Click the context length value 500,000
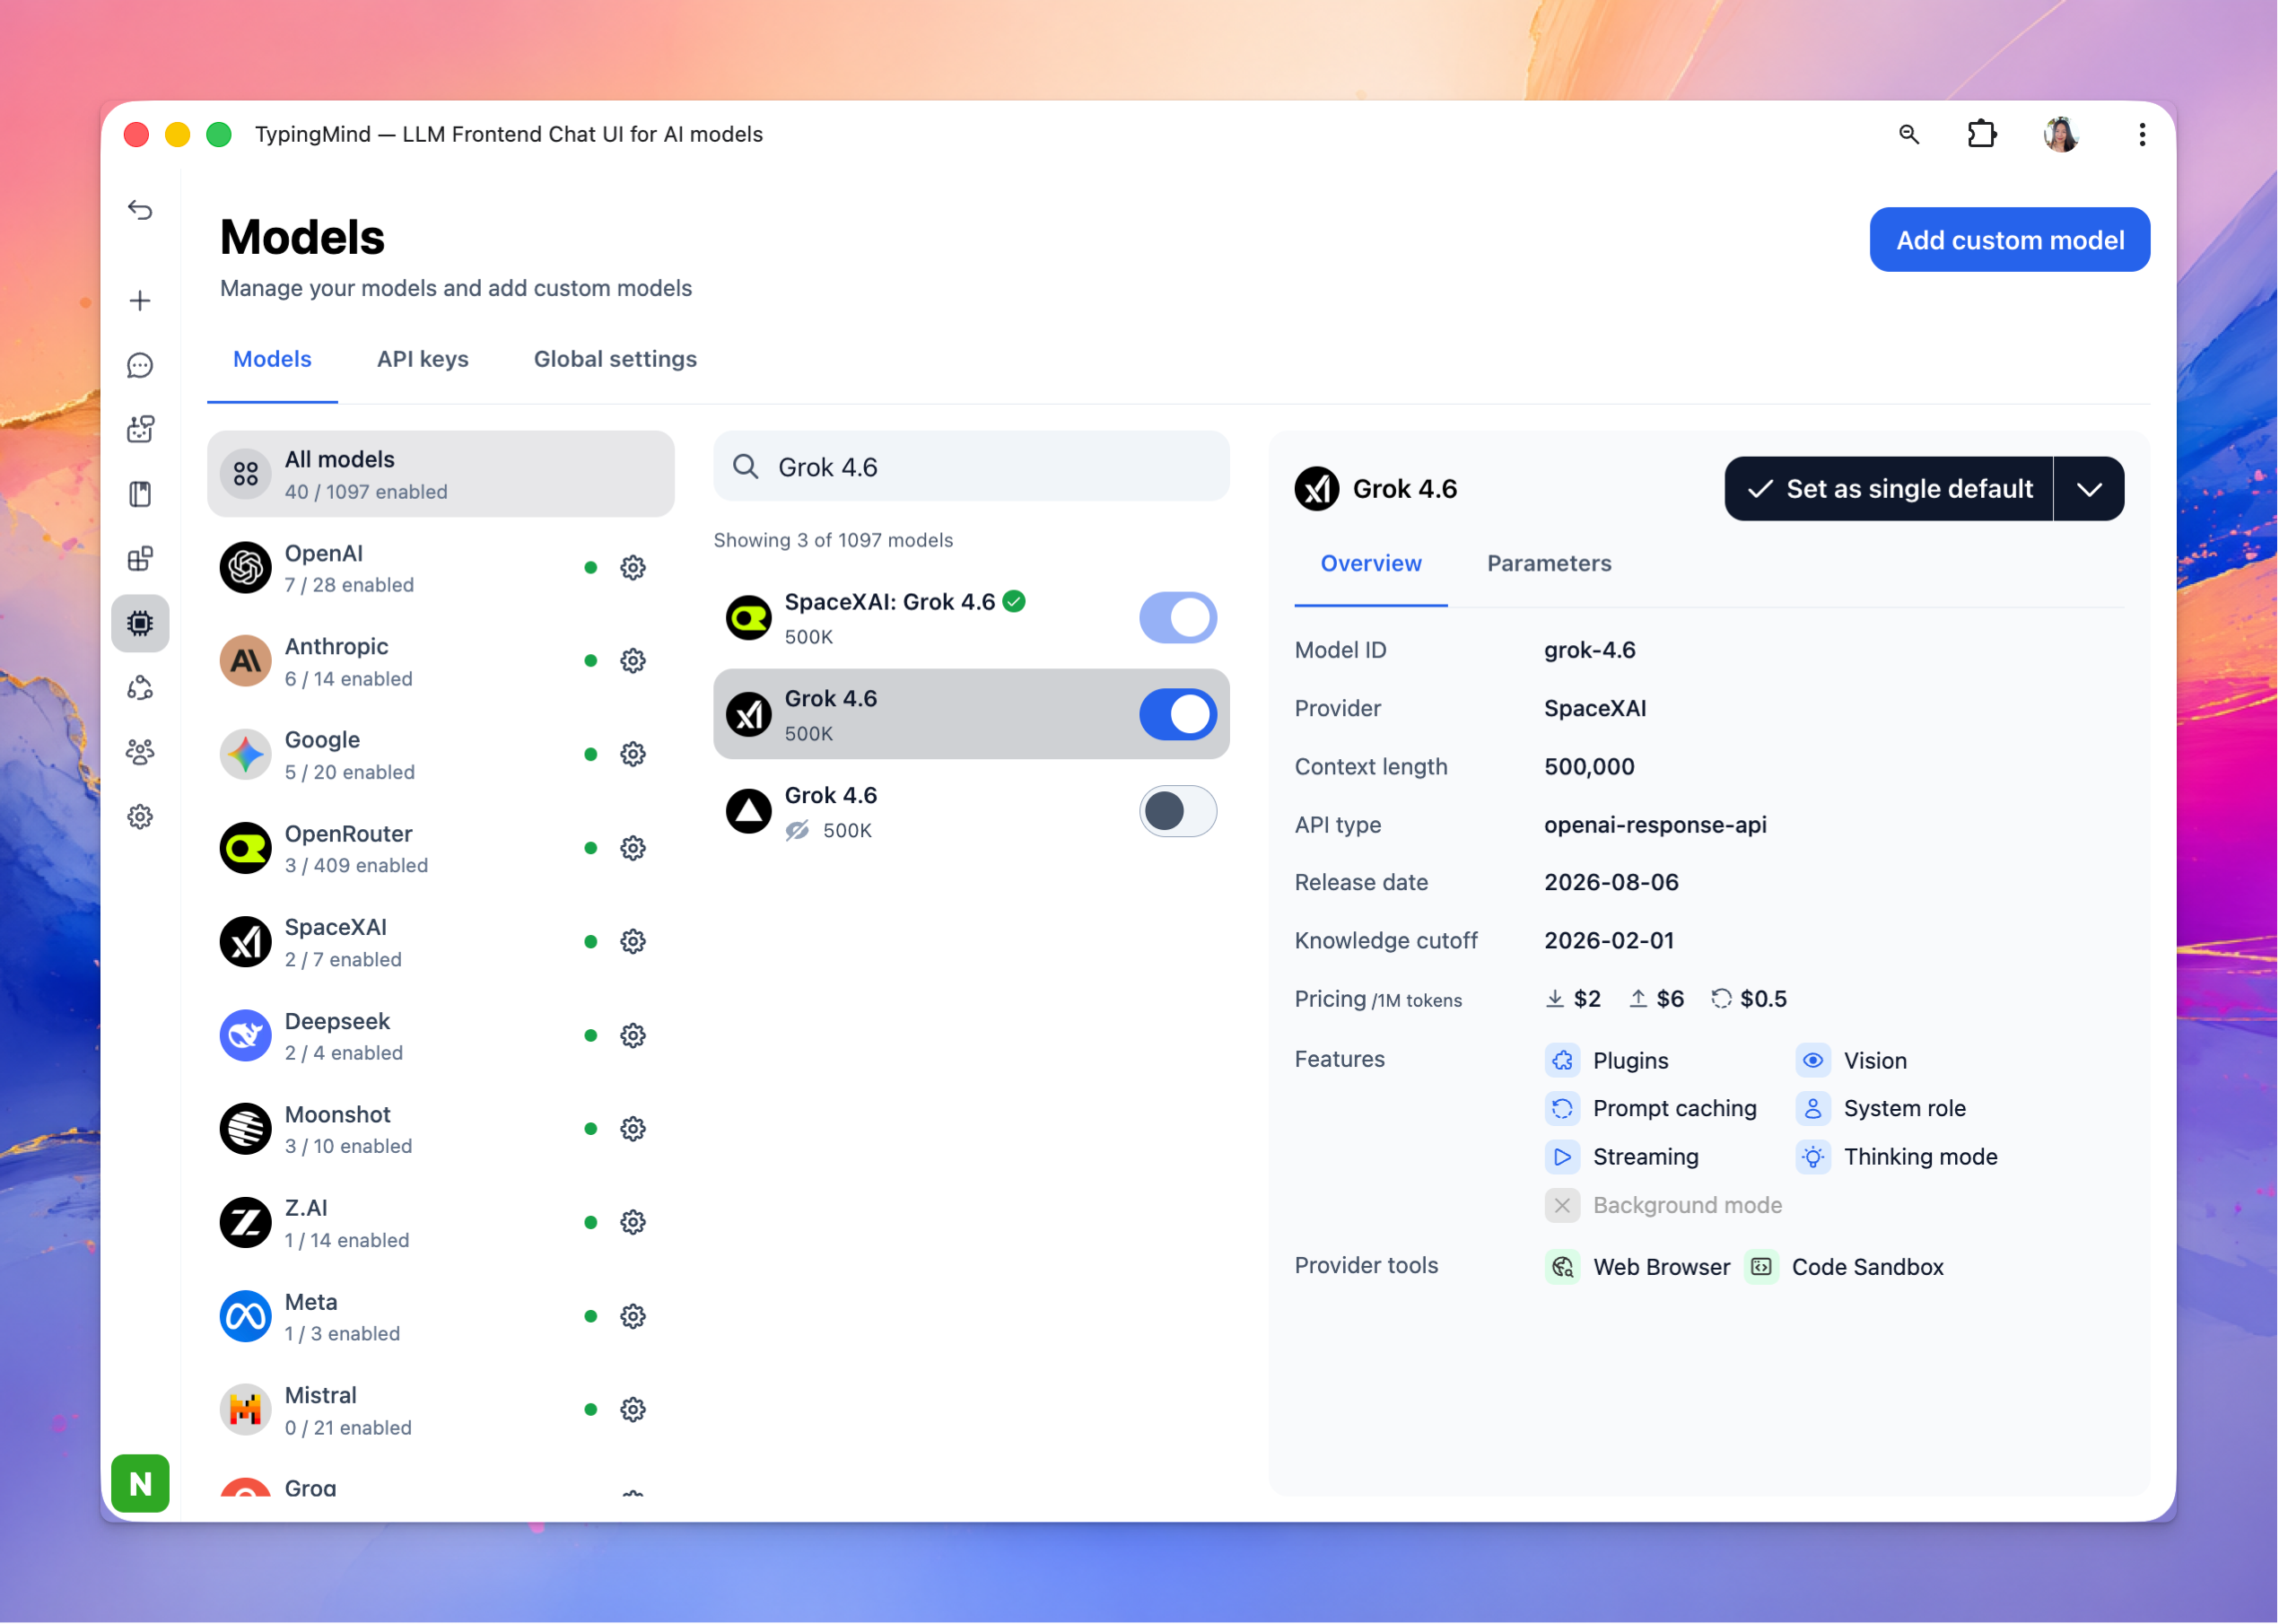Image resolution: width=2279 pixels, height=1624 pixels. click(1589, 767)
